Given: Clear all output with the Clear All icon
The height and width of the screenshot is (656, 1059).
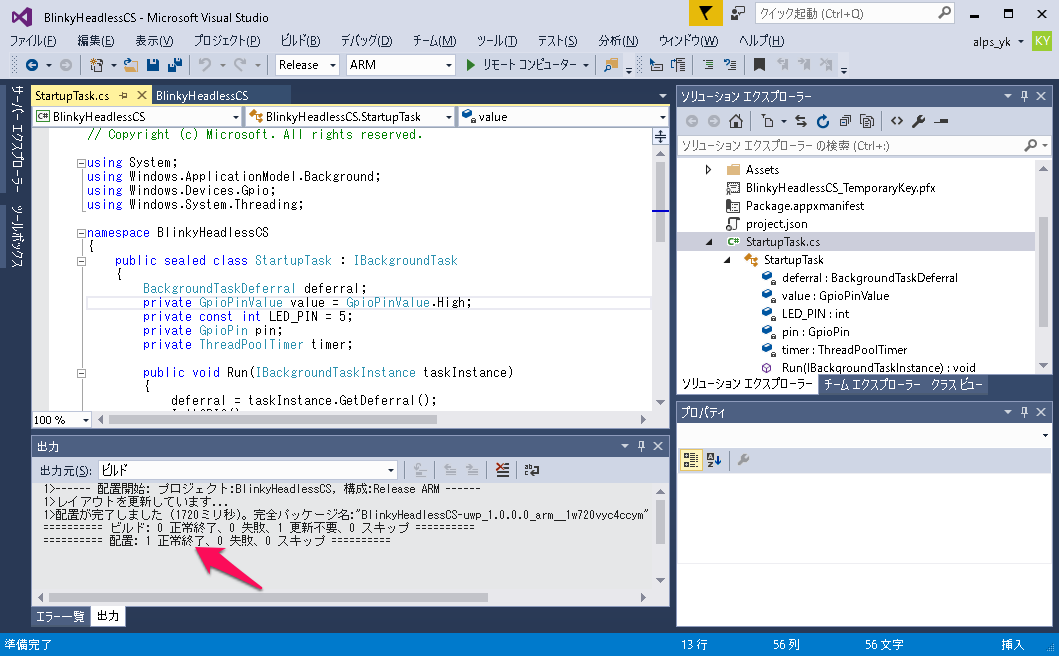Looking at the screenshot, I should pos(502,470).
